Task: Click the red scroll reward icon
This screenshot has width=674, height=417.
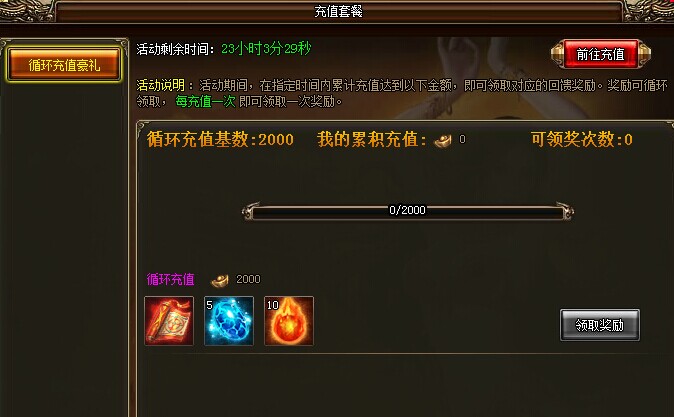Action: (169, 321)
